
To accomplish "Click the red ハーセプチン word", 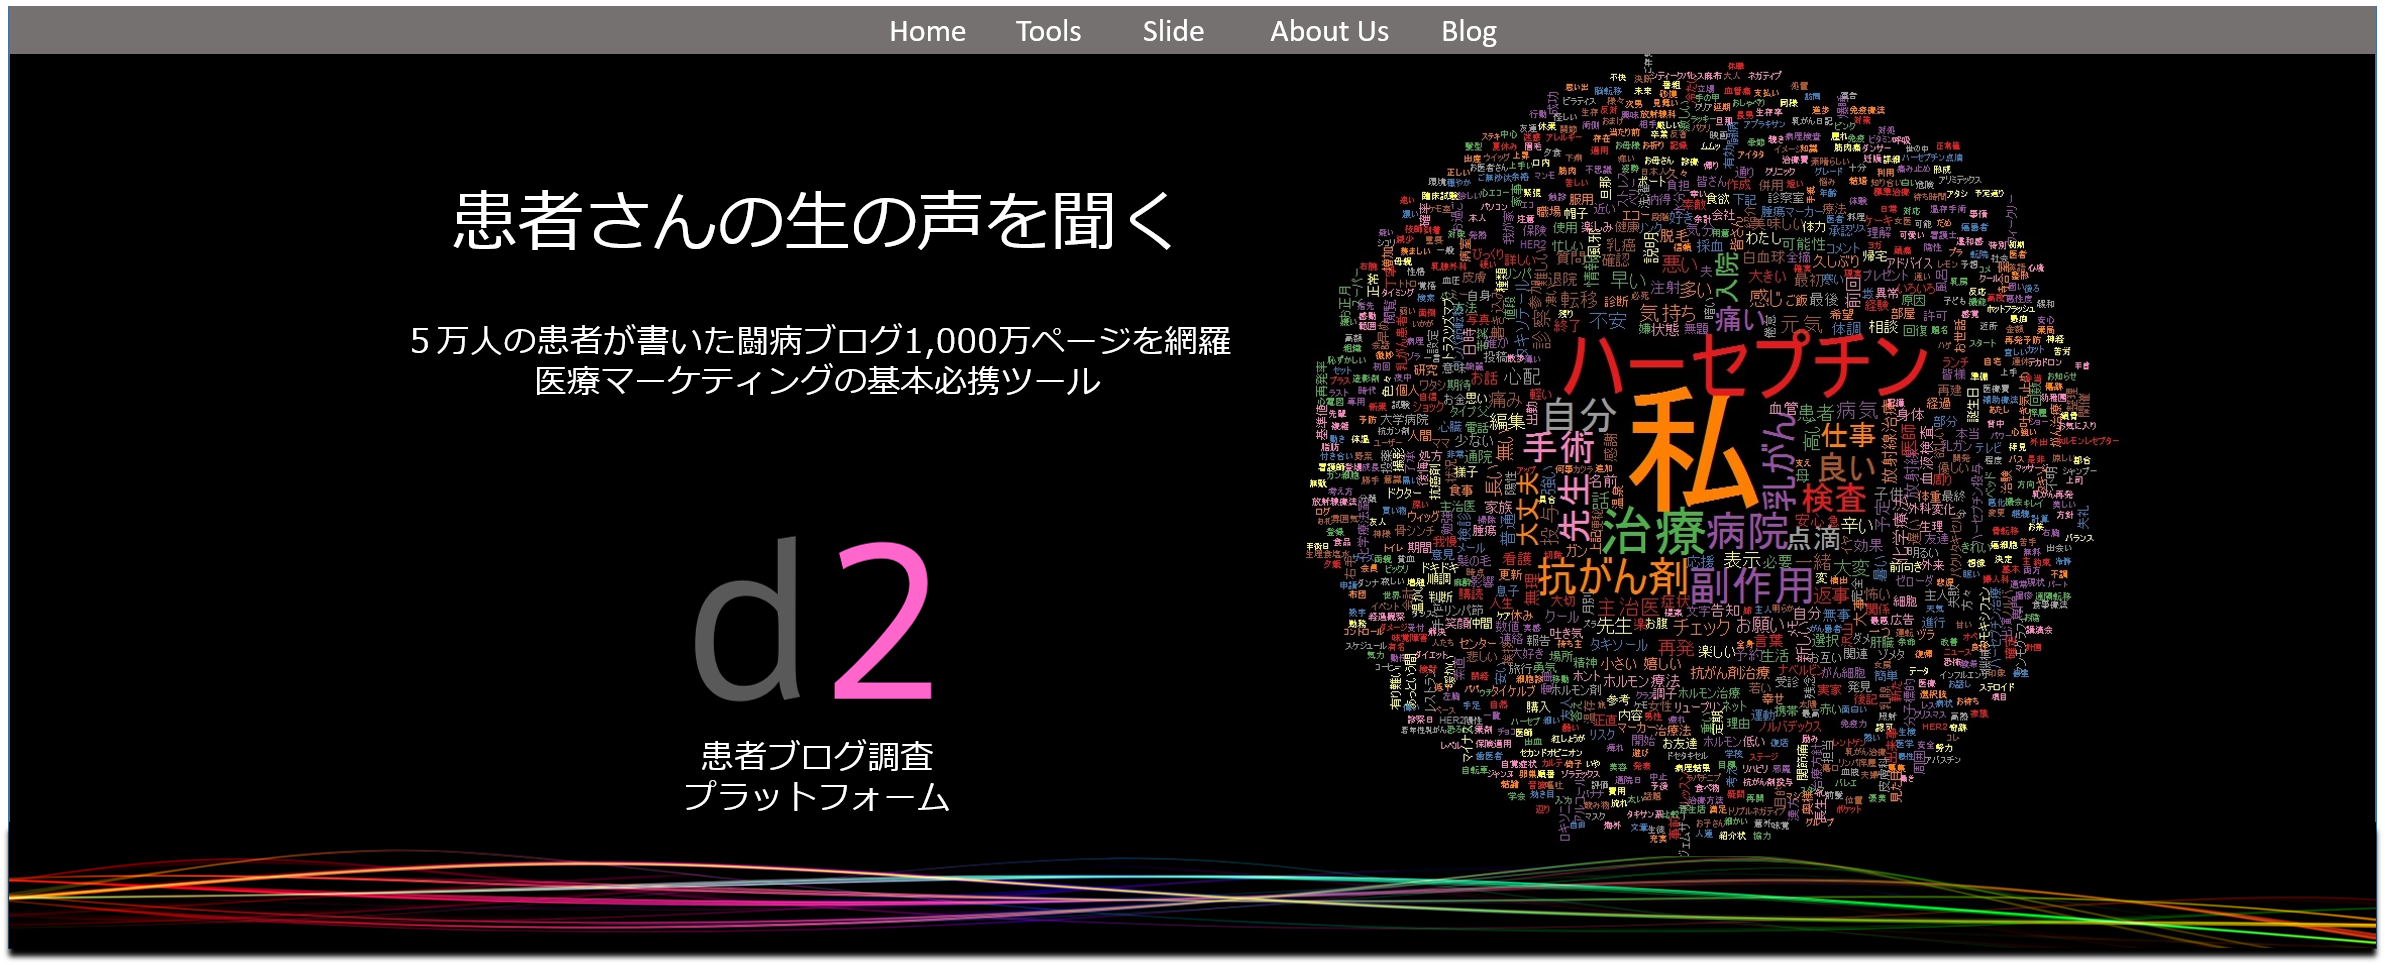I will click(x=1745, y=362).
